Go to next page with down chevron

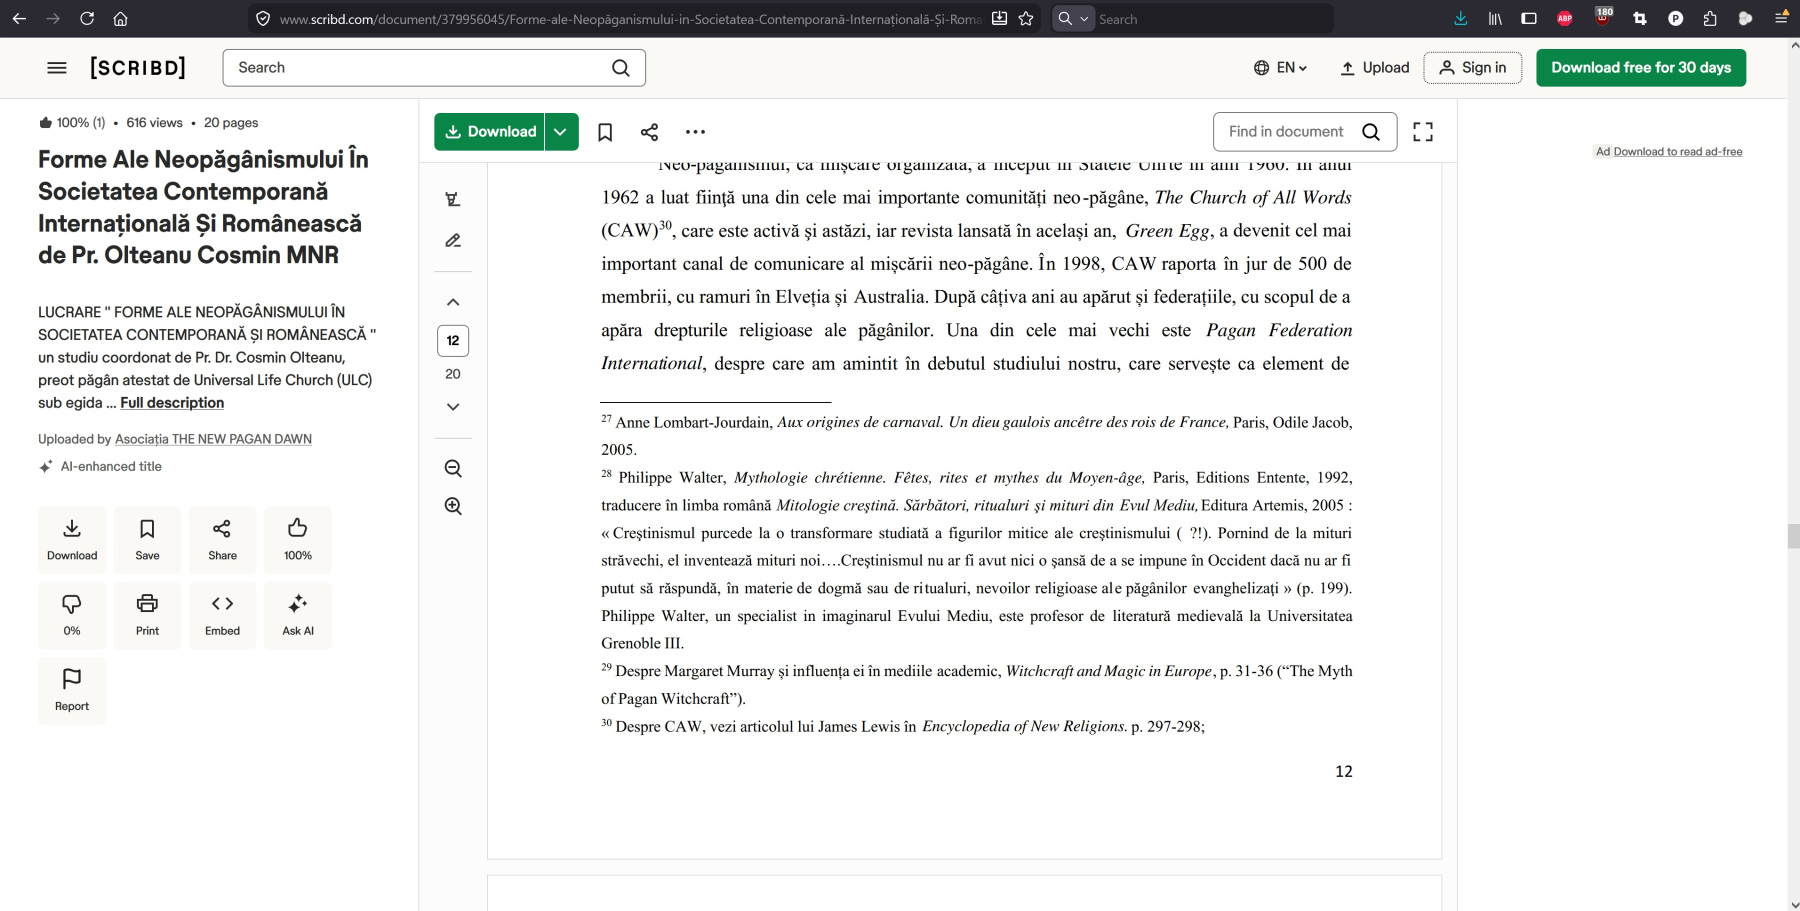453,407
